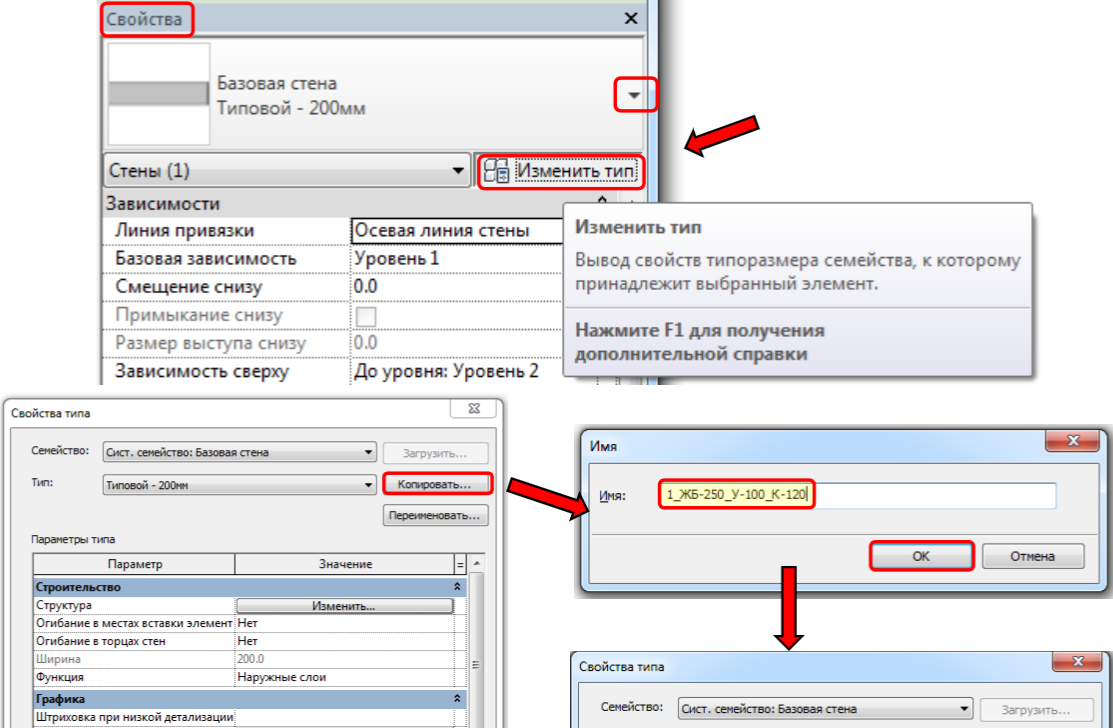Click the scroll up arrow of parameter table

coord(476,564)
